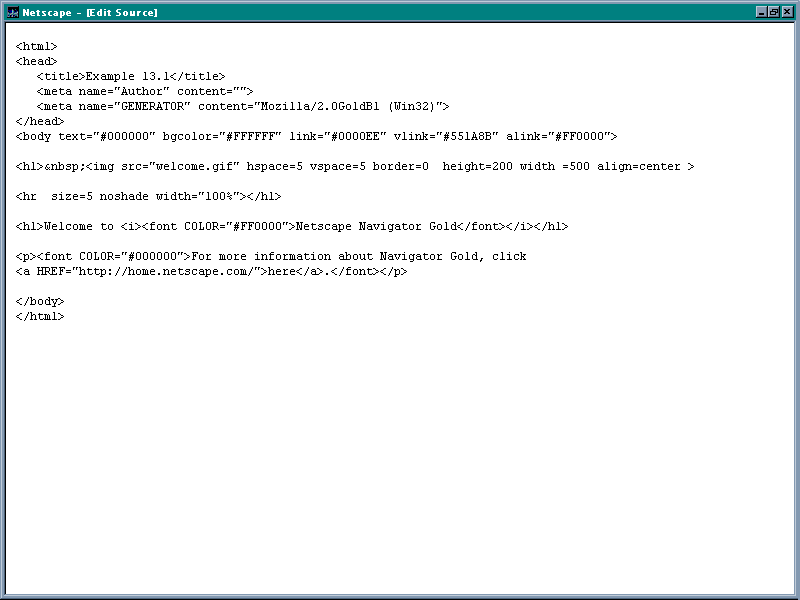
Task: Click the closing </html> tag
Action: 40,316
